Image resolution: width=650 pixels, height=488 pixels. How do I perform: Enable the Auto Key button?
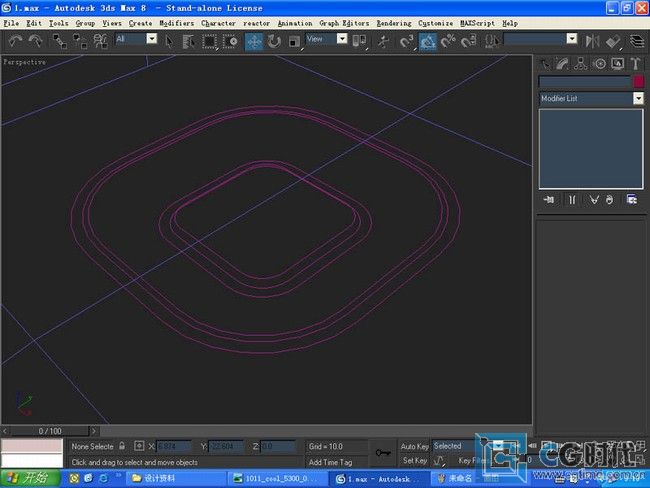(414, 446)
